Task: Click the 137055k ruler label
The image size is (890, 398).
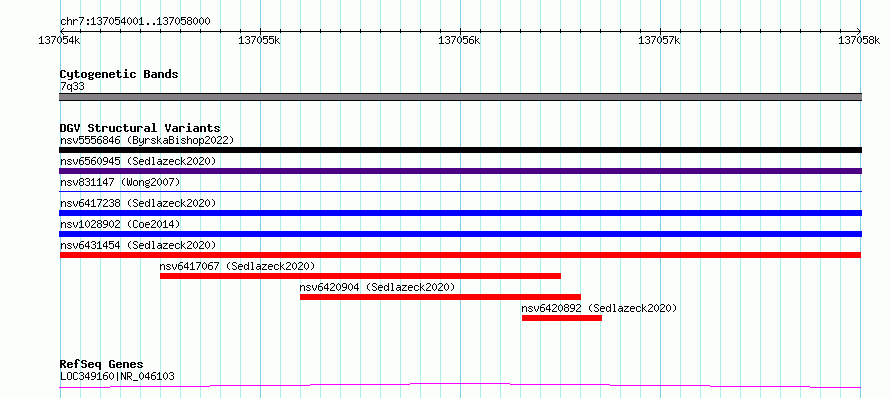Action: coord(259,40)
